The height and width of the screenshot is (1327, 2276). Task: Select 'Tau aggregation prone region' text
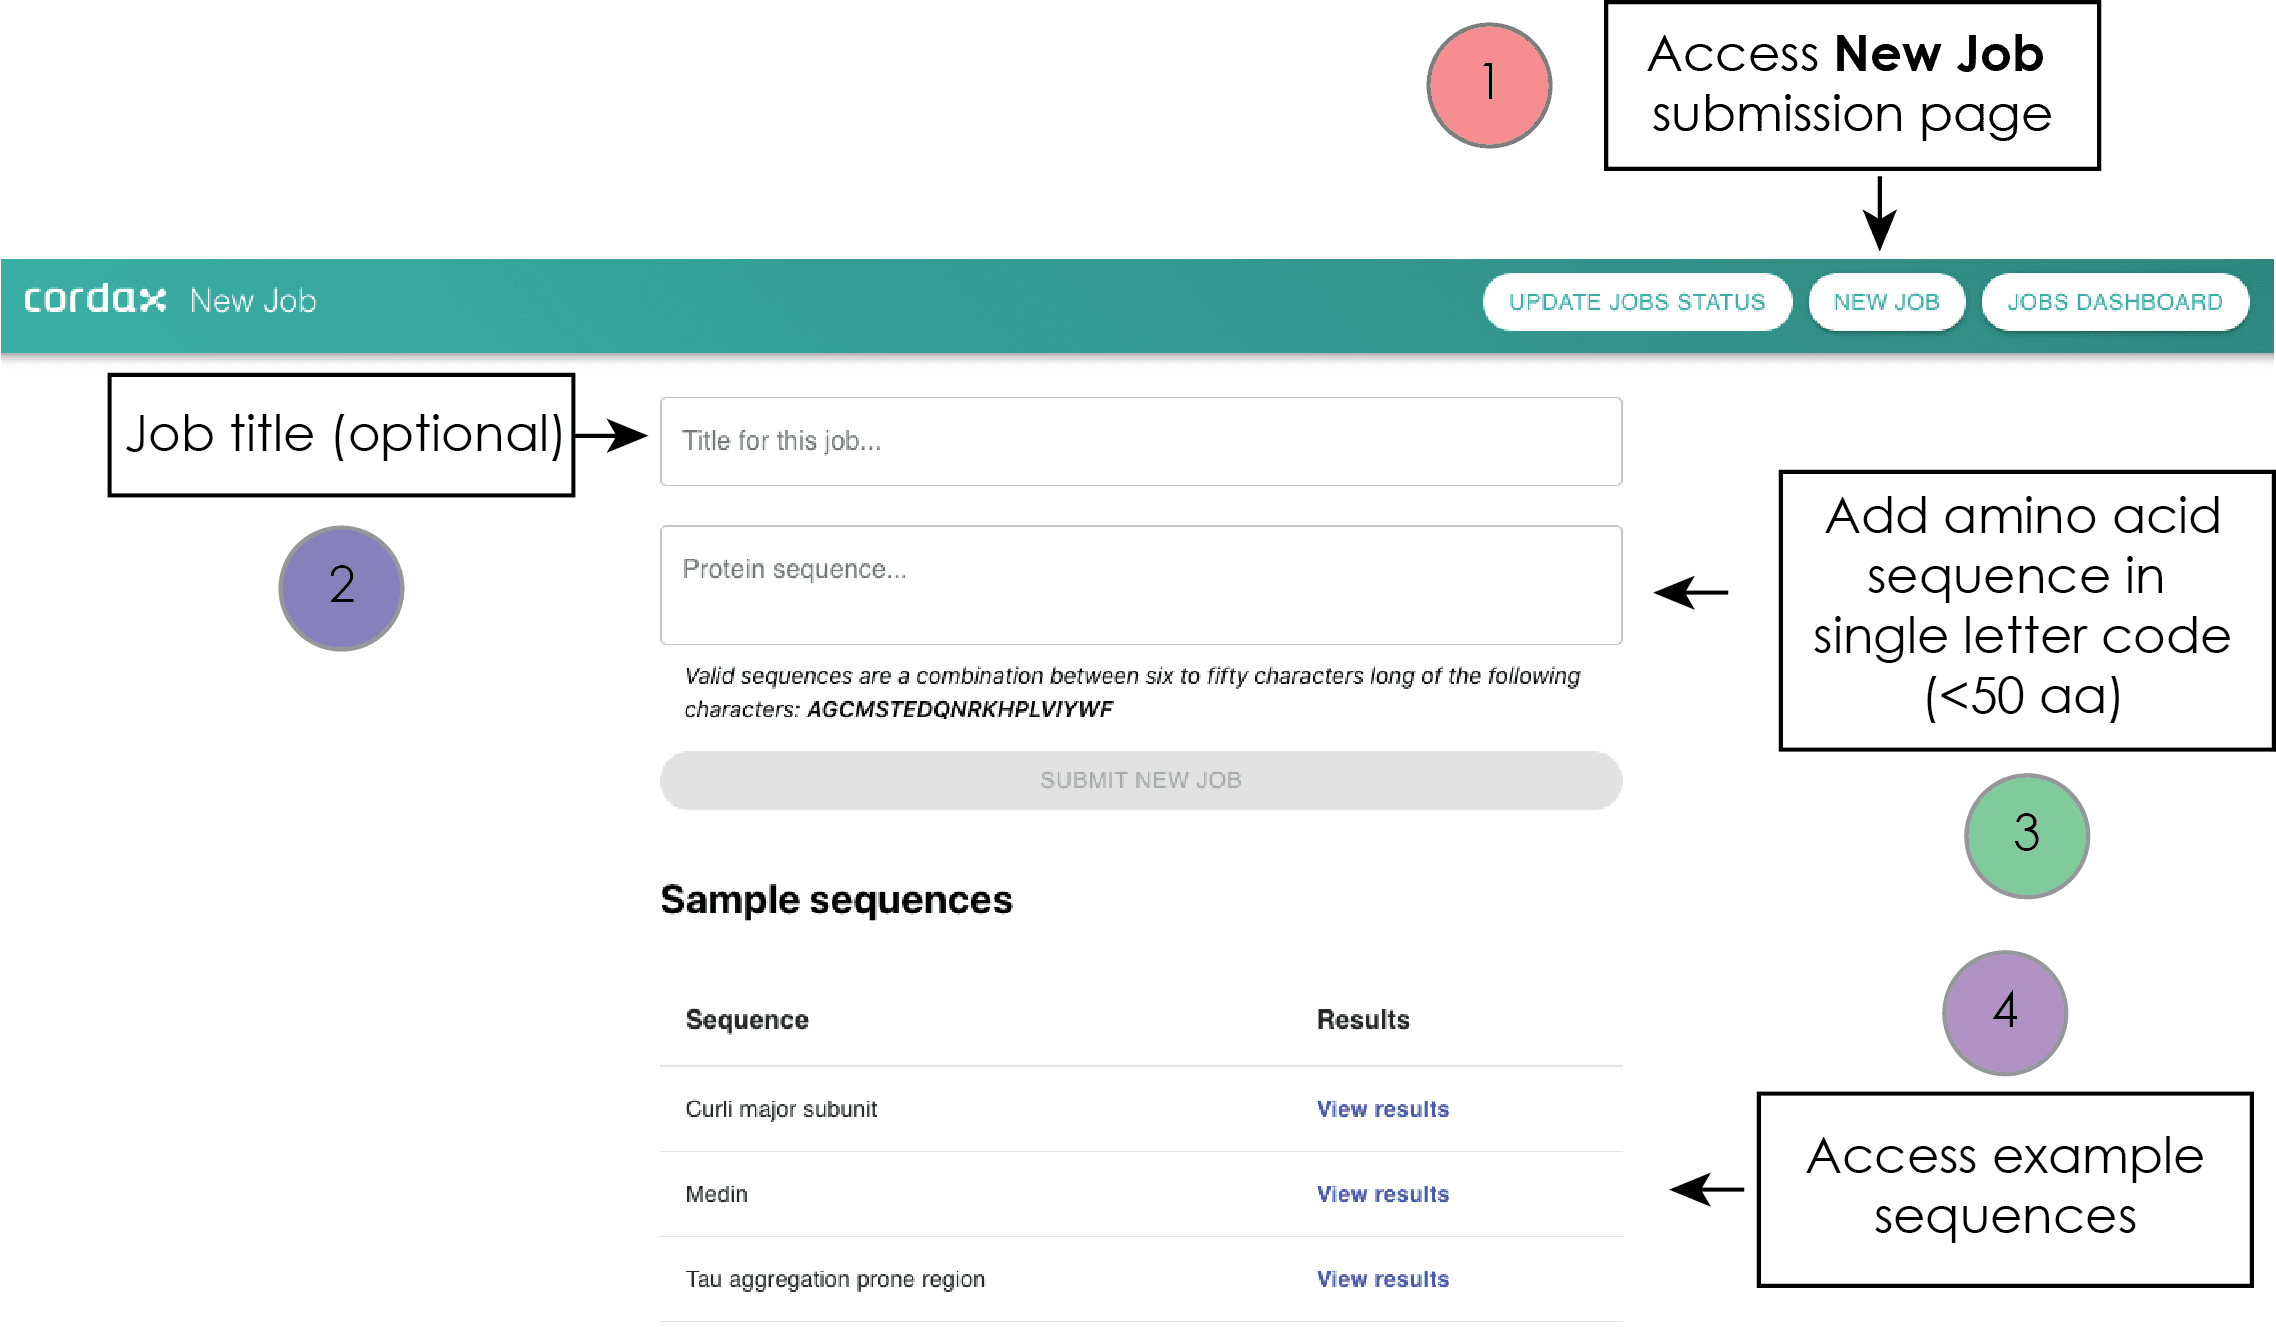(835, 1280)
